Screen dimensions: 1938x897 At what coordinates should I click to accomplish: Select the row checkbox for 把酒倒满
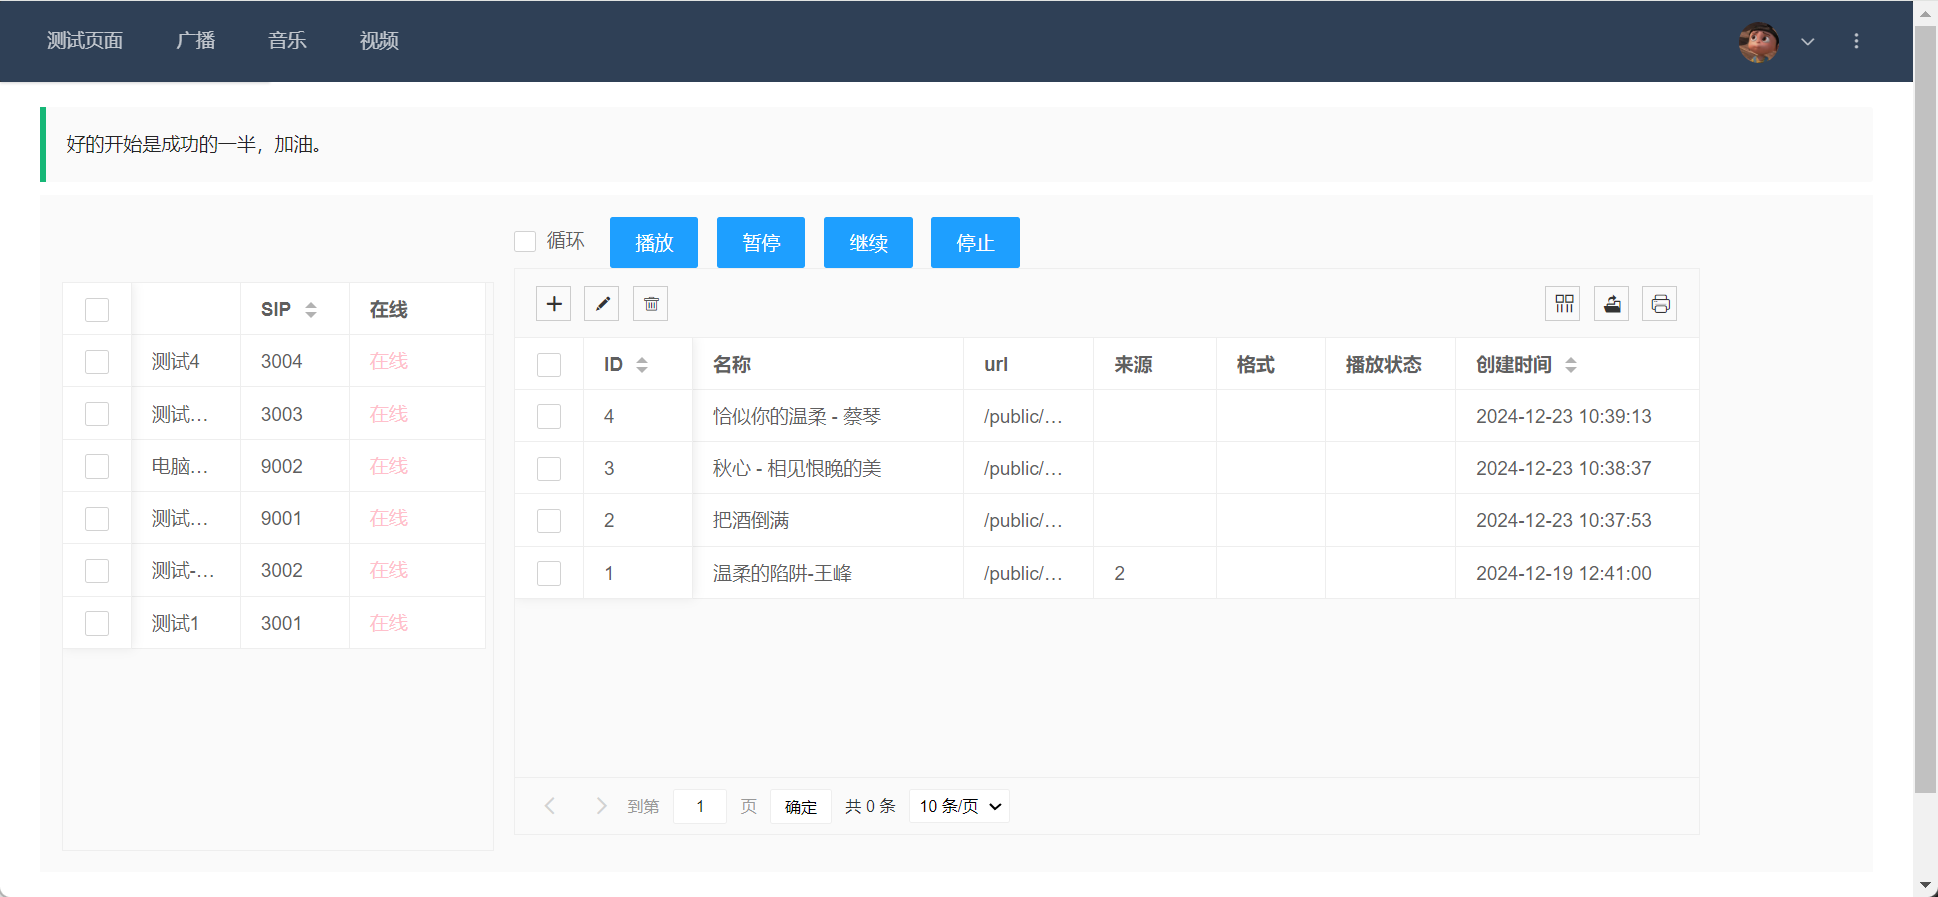coord(549,521)
